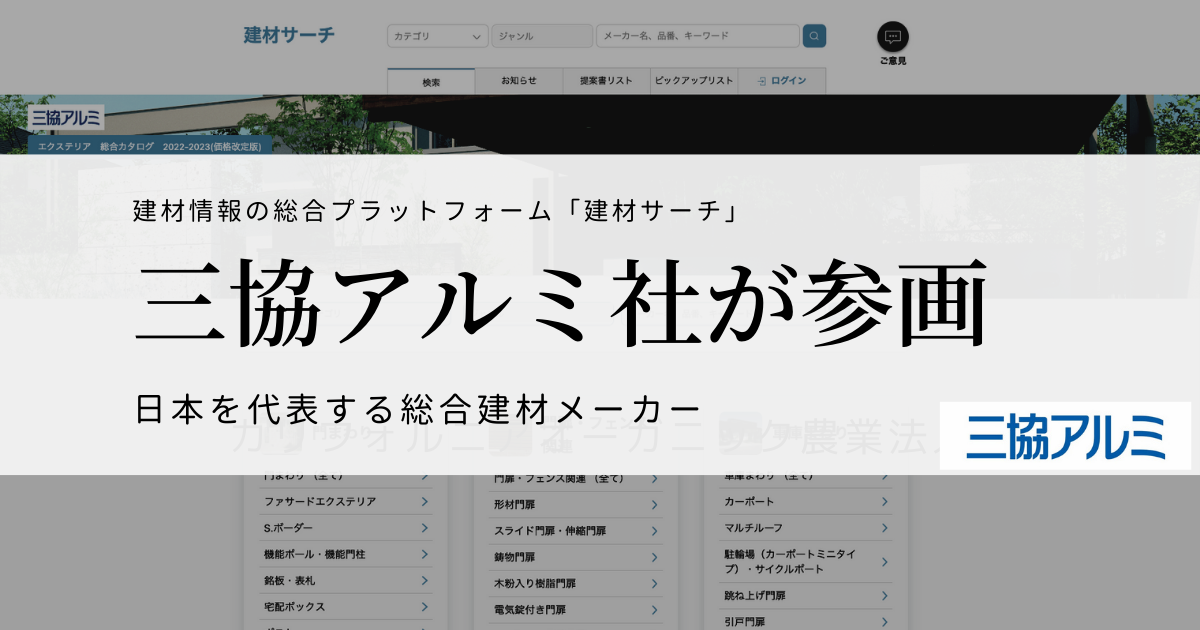This screenshot has width=1200, height=630.
Task: Click the chevron beside 形材門扉
Action: point(655,505)
